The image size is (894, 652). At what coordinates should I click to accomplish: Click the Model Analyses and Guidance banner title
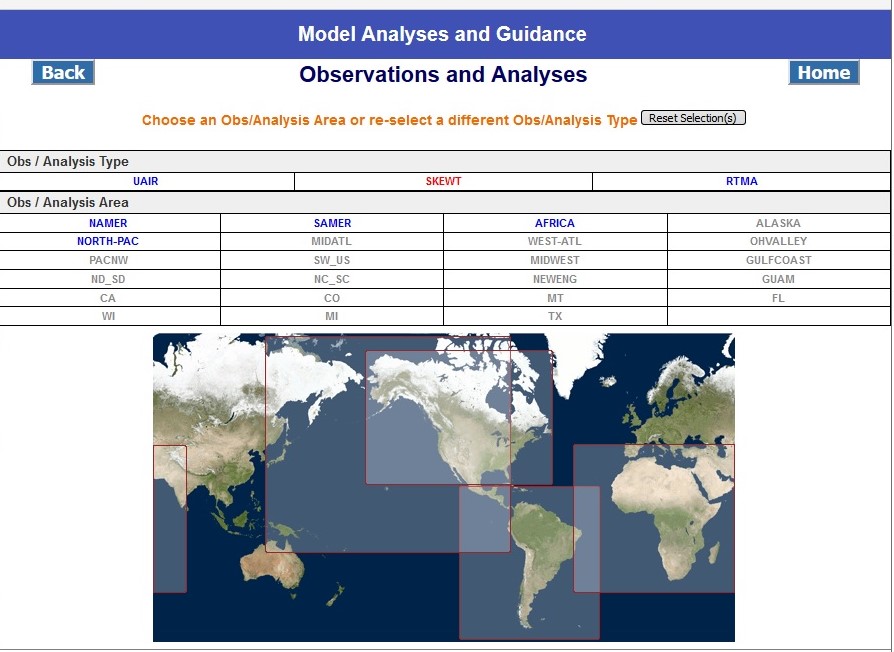coord(442,34)
